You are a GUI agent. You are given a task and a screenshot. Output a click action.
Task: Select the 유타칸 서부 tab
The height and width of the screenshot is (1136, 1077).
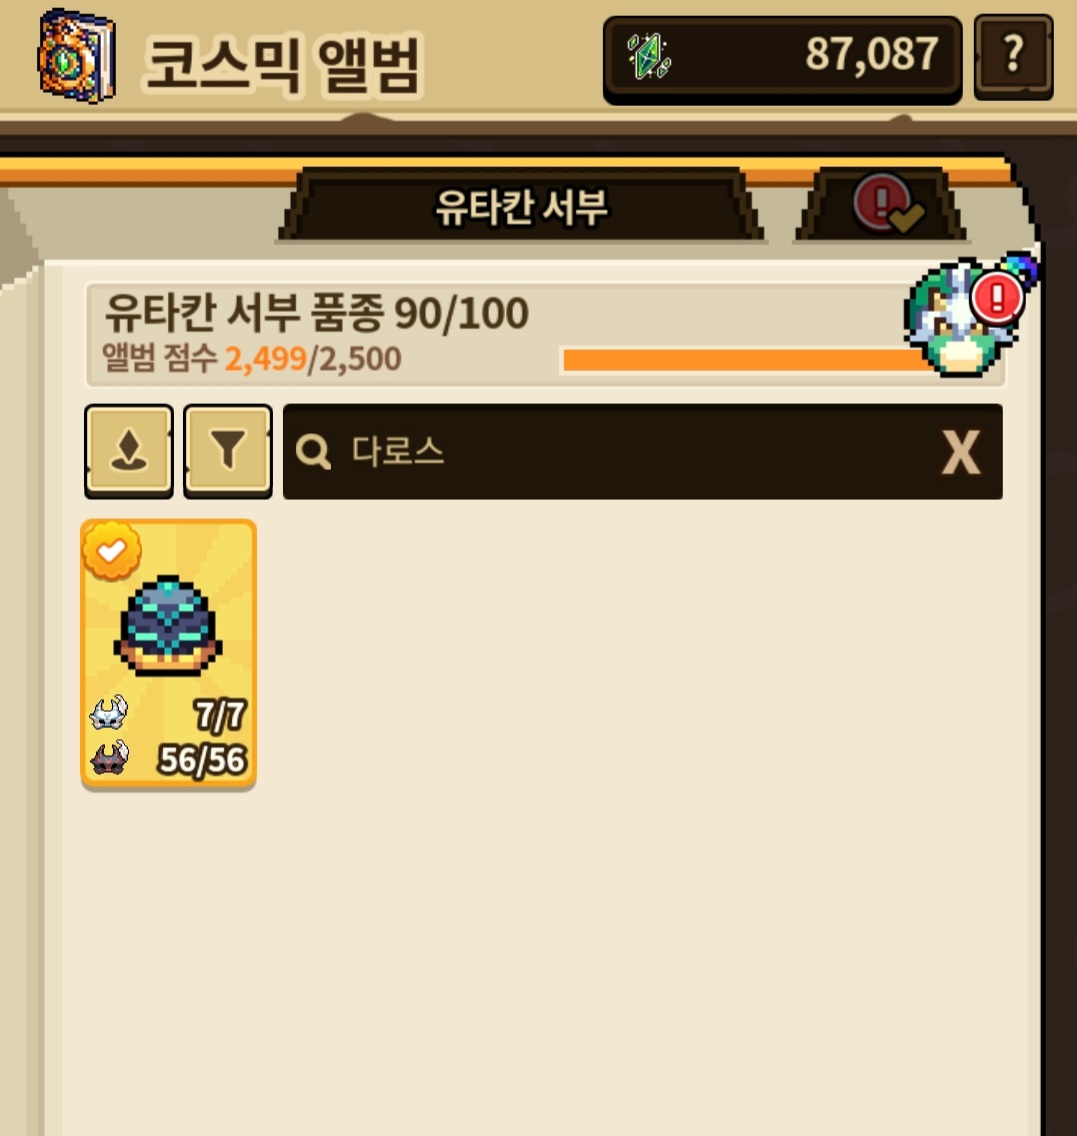pyautogui.click(x=521, y=206)
